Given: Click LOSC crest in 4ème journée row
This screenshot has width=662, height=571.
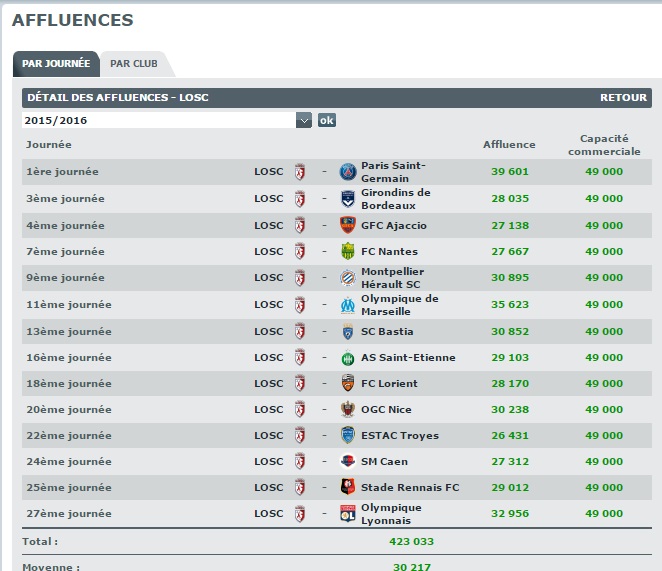Looking at the screenshot, I should (300, 225).
